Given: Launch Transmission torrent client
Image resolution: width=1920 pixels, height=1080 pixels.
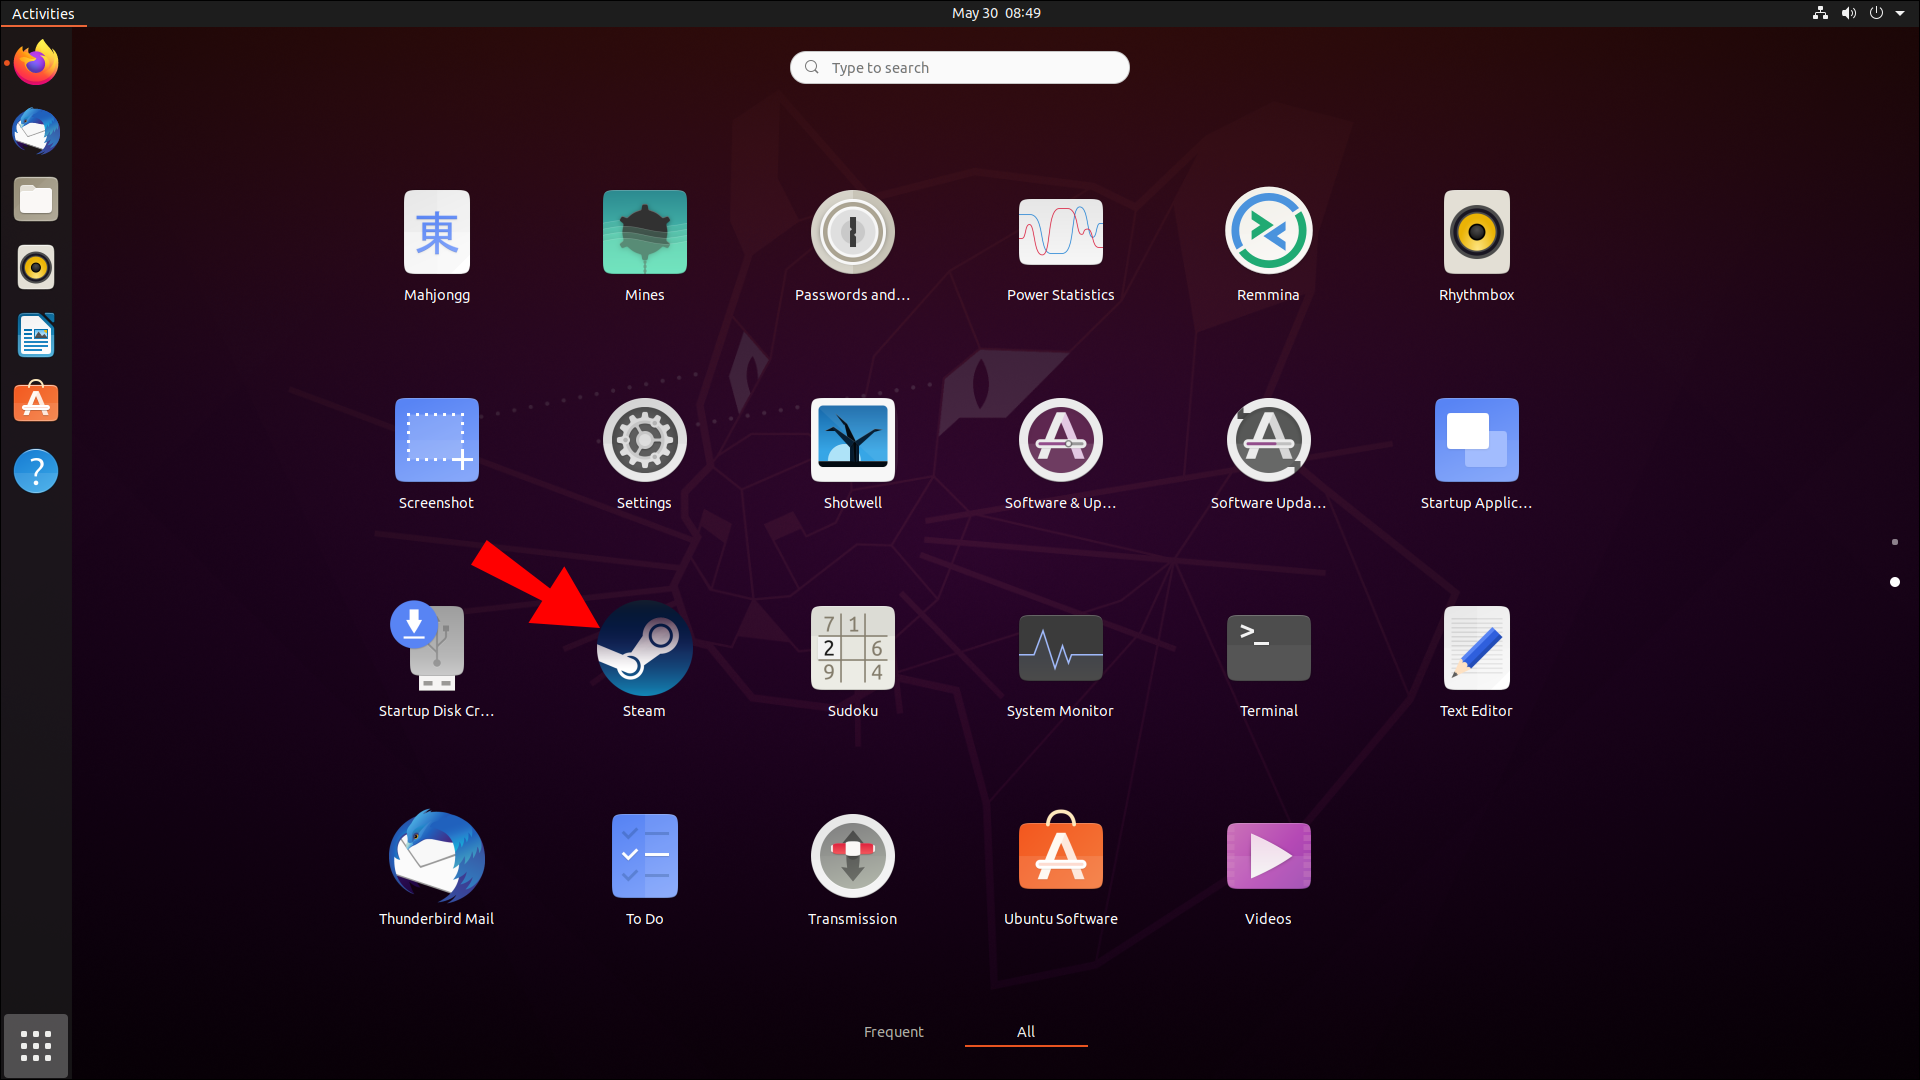Looking at the screenshot, I should (x=852, y=856).
